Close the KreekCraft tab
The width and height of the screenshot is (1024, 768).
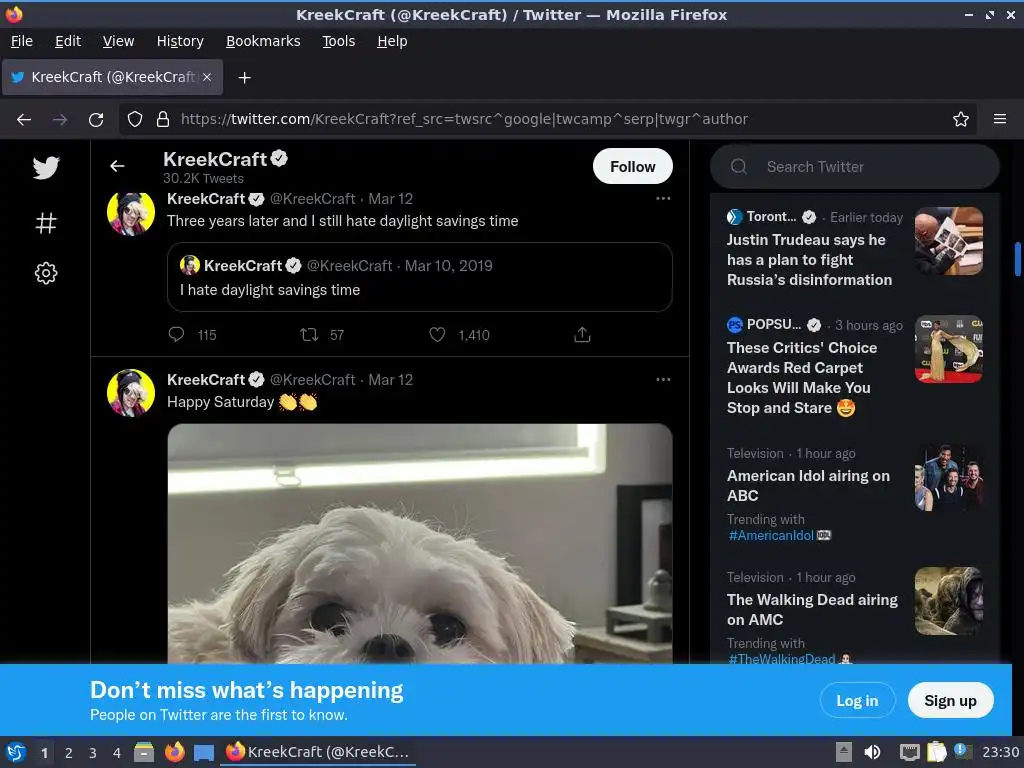pos(207,77)
